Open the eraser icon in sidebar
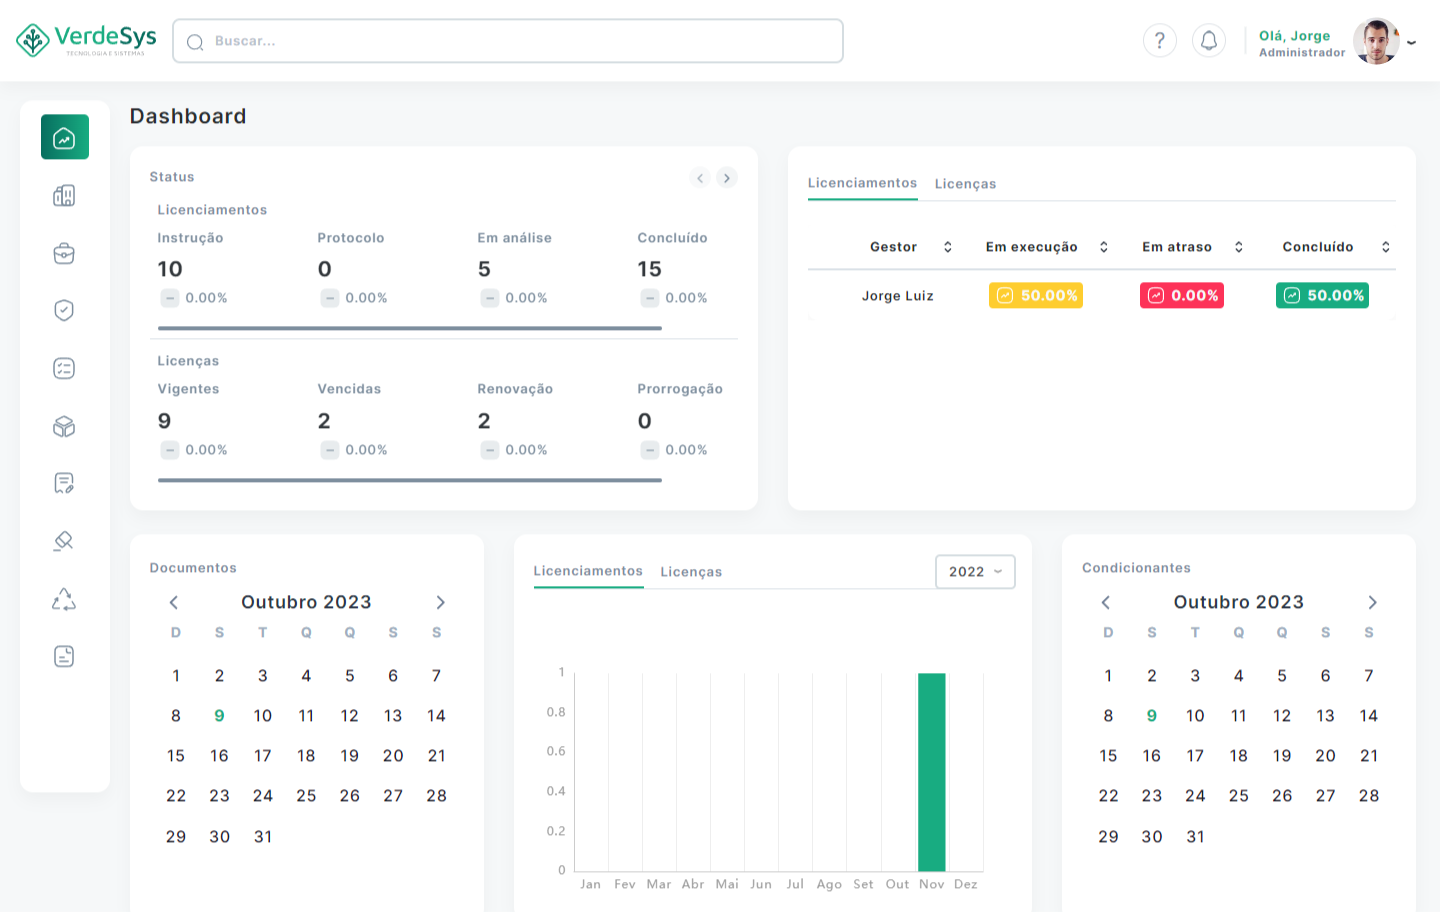This screenshot has width=1440, height=912. coord(64,541)
